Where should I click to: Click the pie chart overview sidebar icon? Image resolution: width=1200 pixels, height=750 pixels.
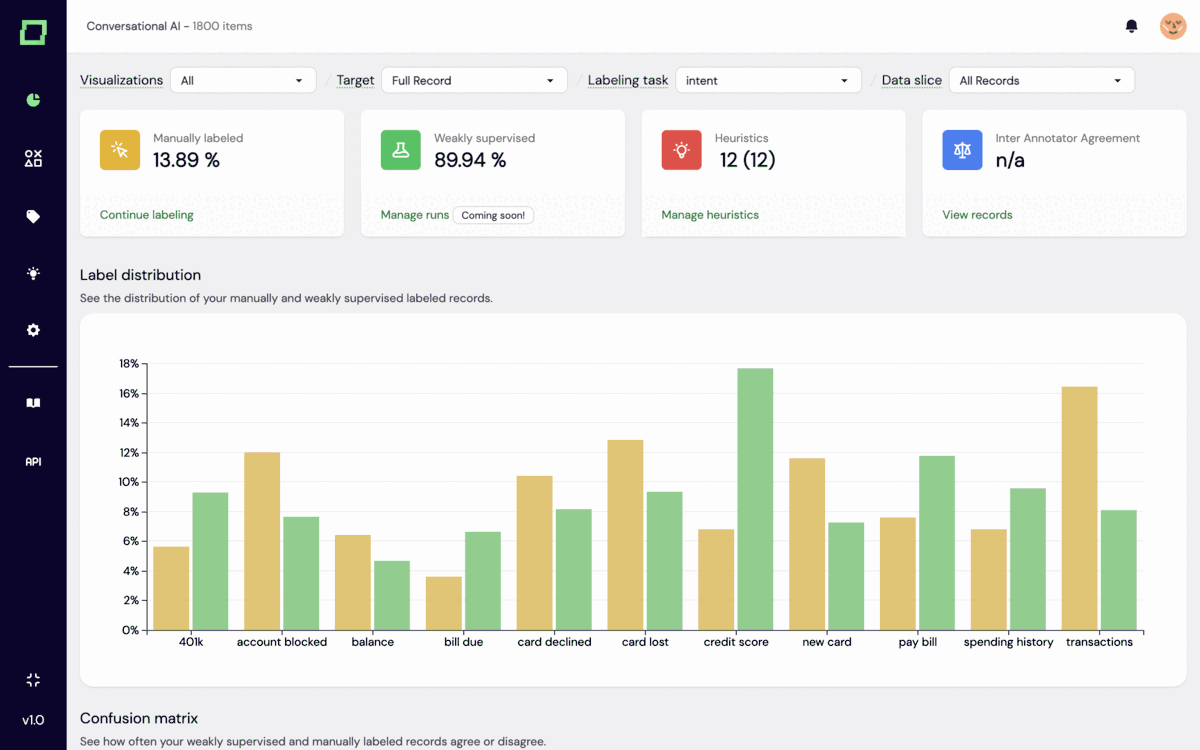(x=33, y=100)
